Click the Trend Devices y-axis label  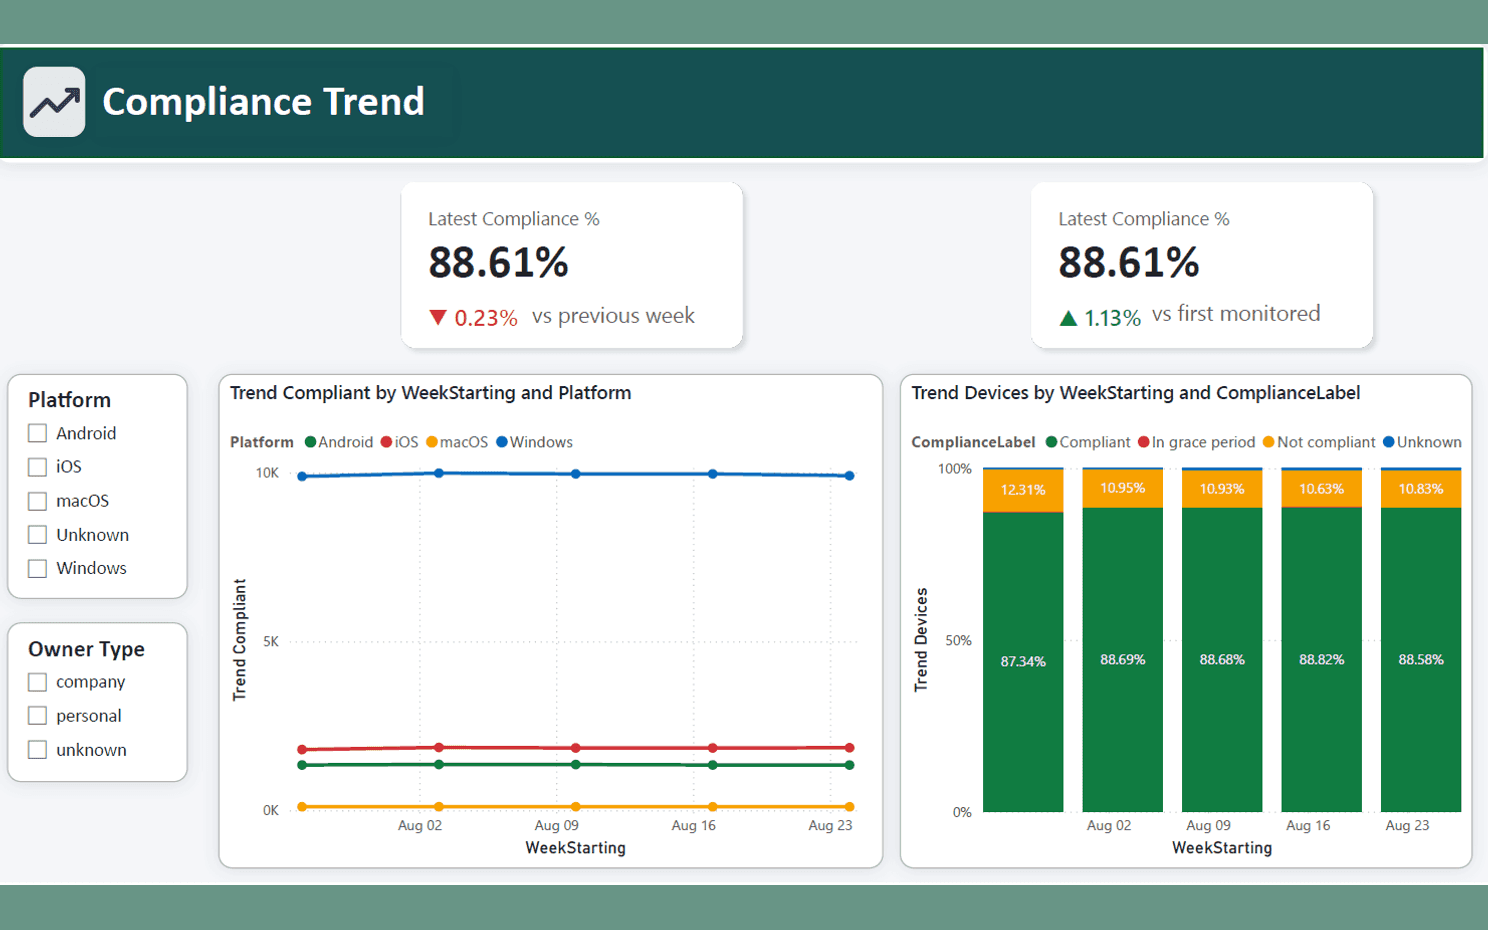tap(921, 640)
